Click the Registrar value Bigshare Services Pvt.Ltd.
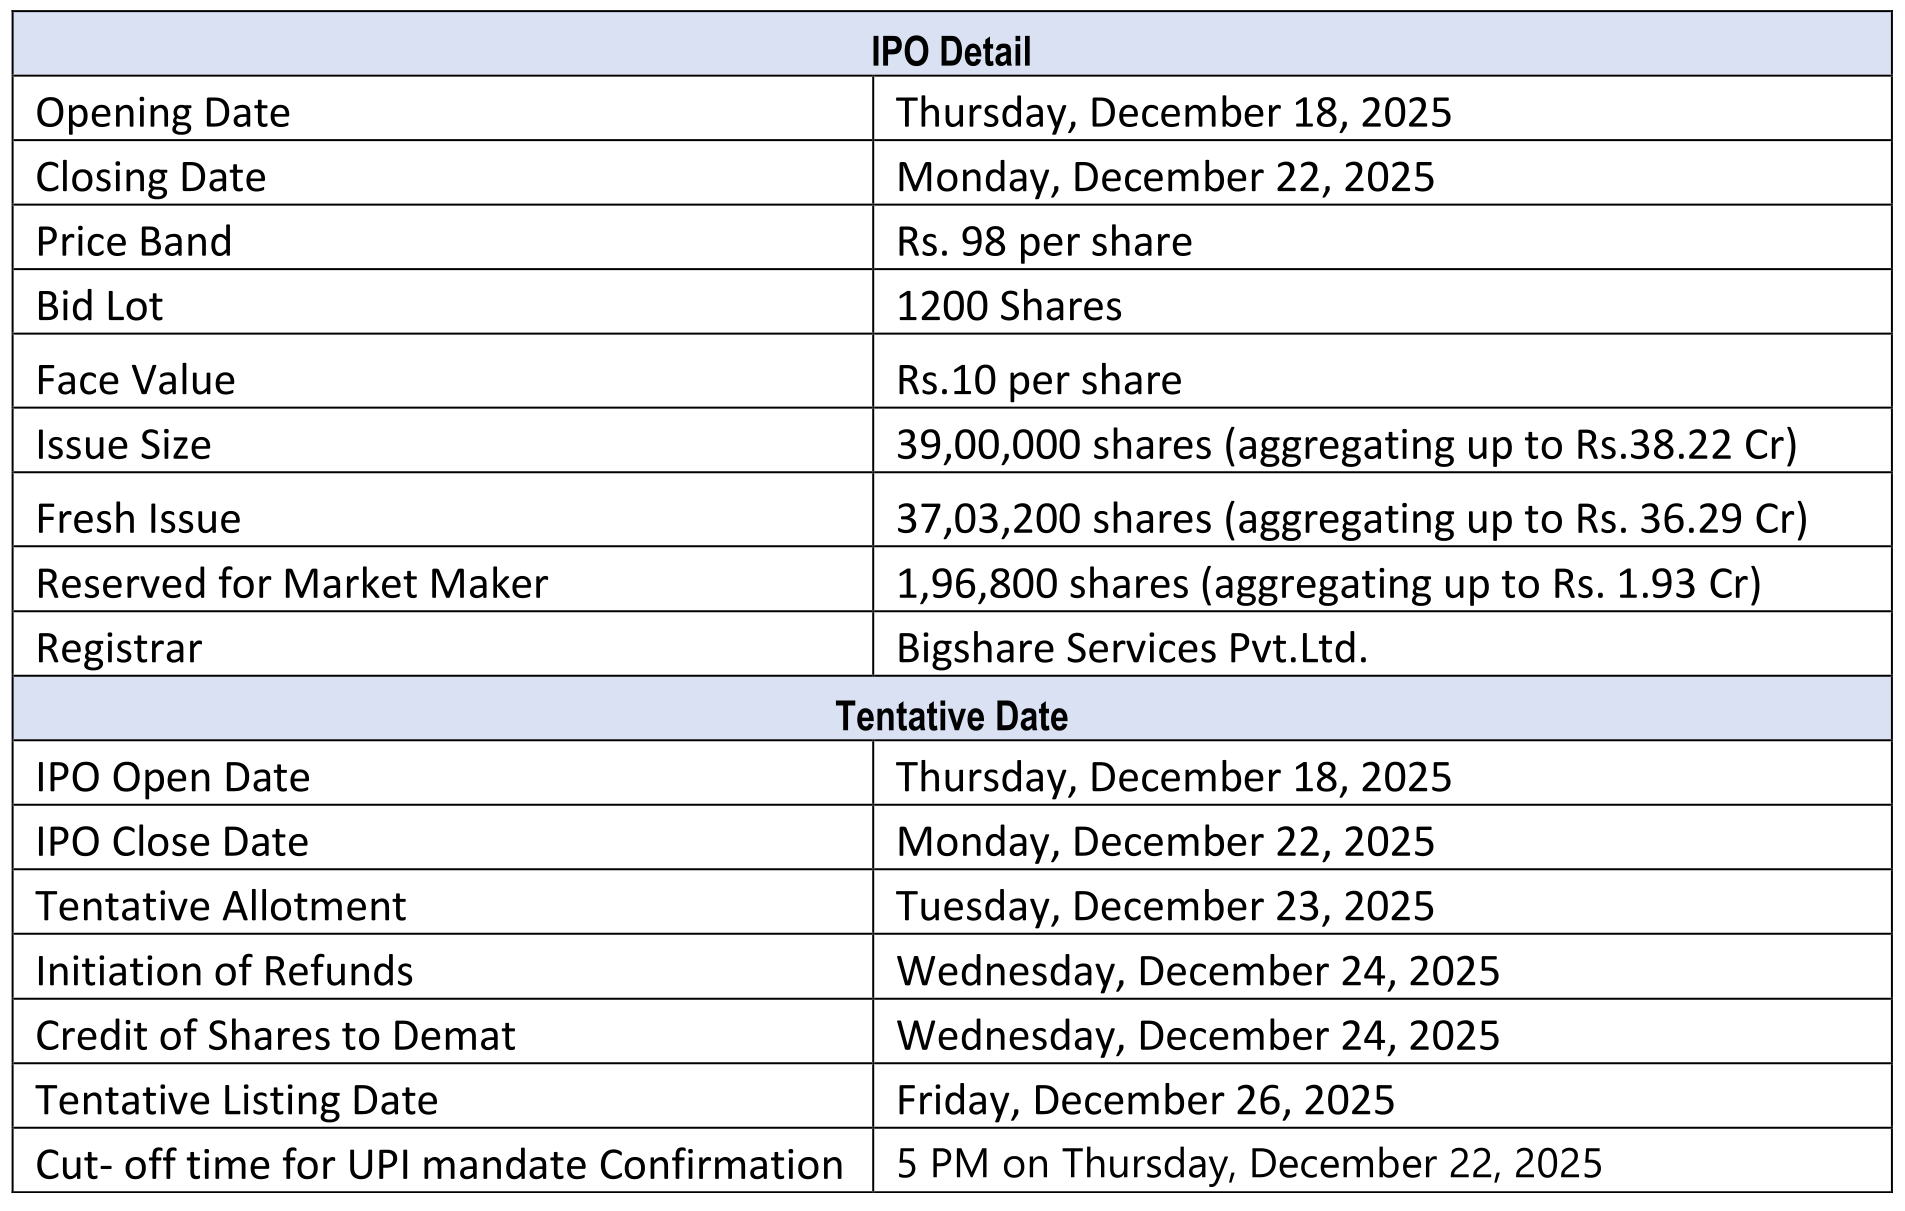Screen dimensions: 1905x1211 point(1131,648)
